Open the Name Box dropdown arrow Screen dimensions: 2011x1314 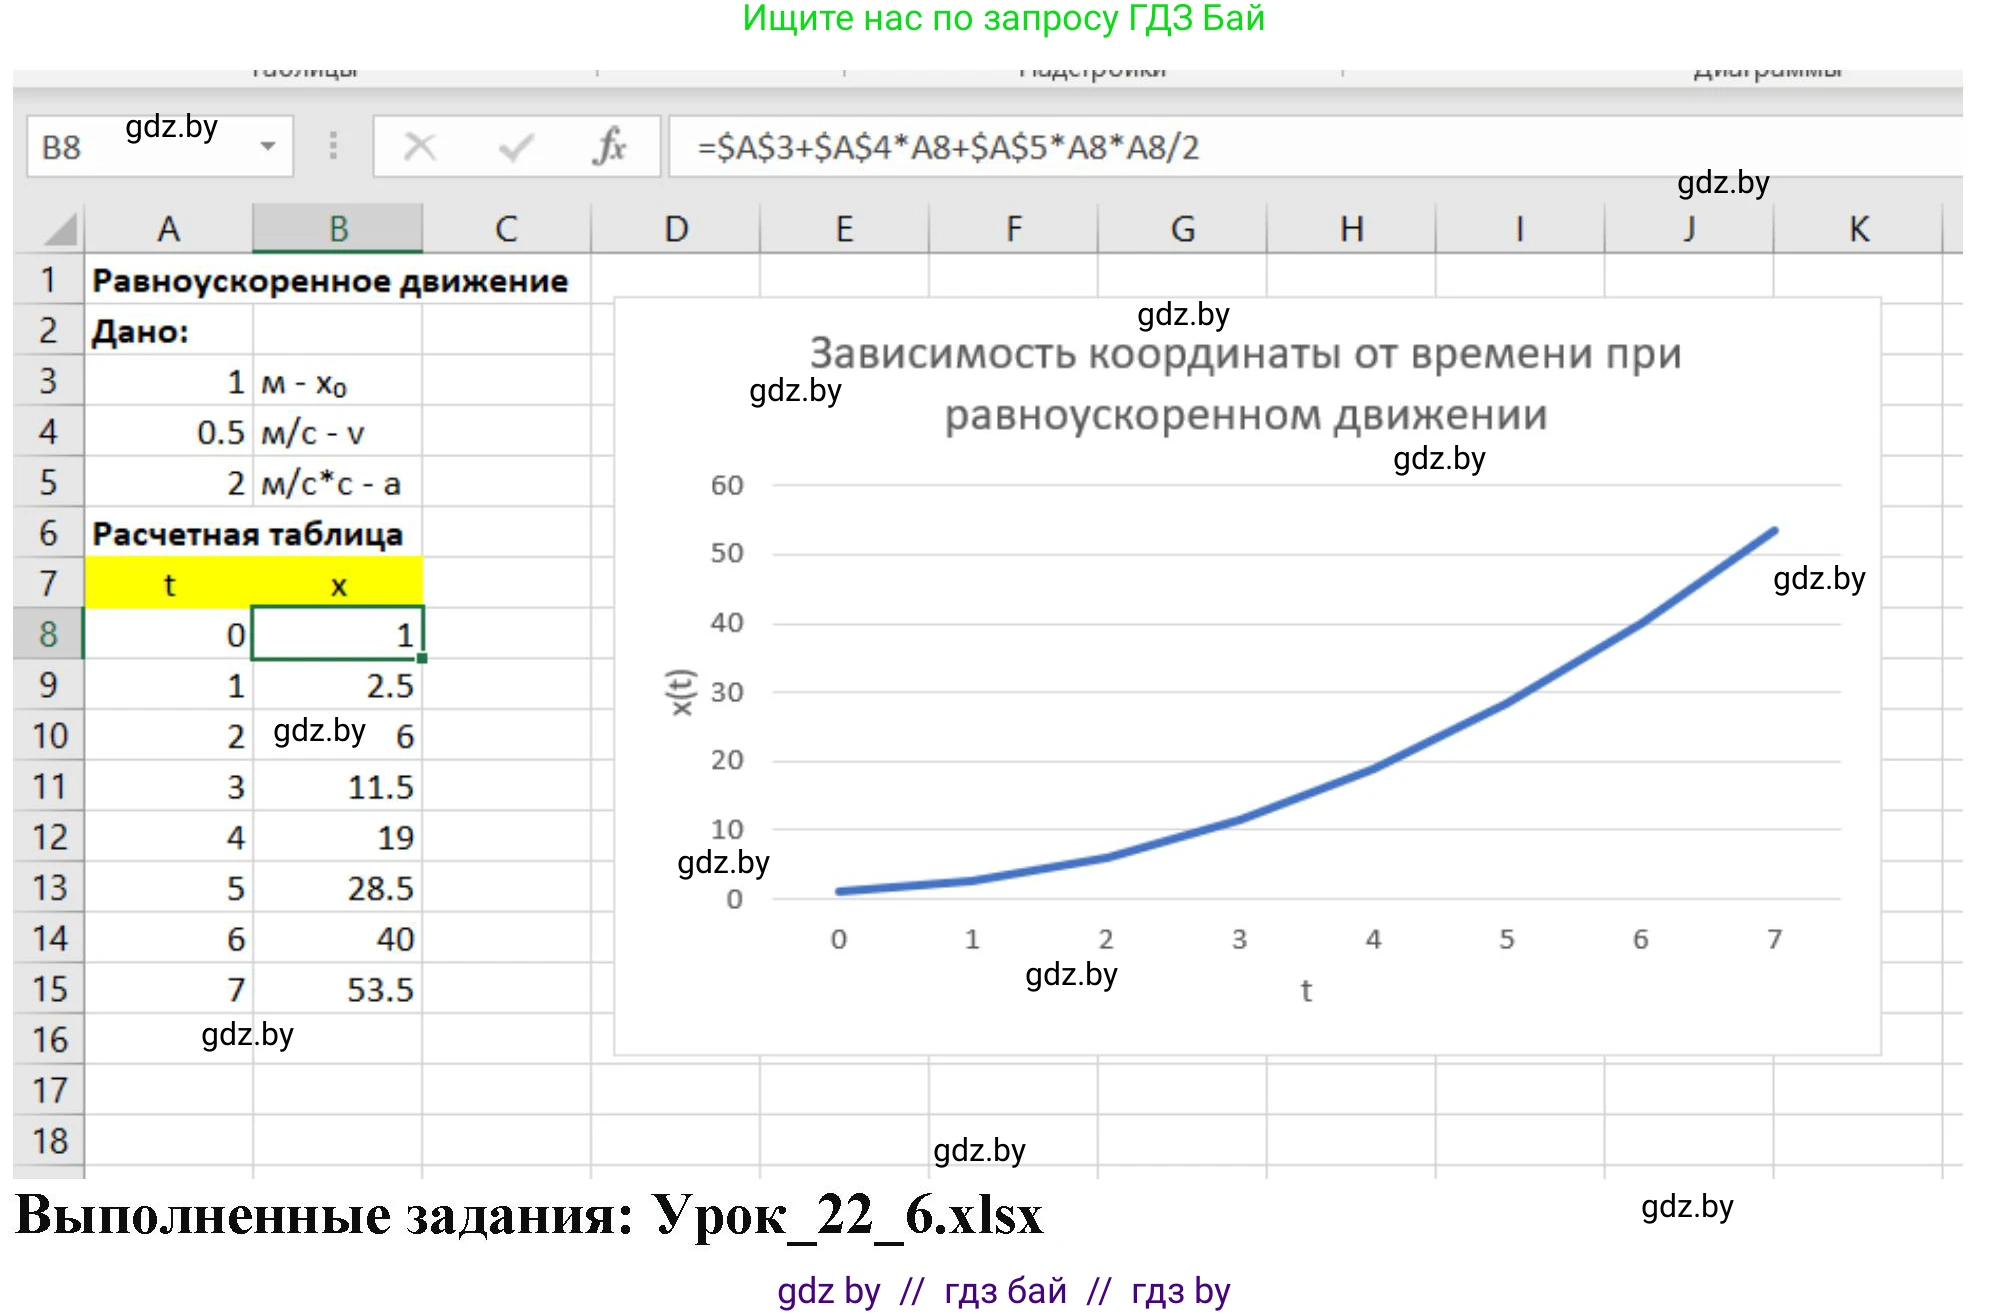268,147
